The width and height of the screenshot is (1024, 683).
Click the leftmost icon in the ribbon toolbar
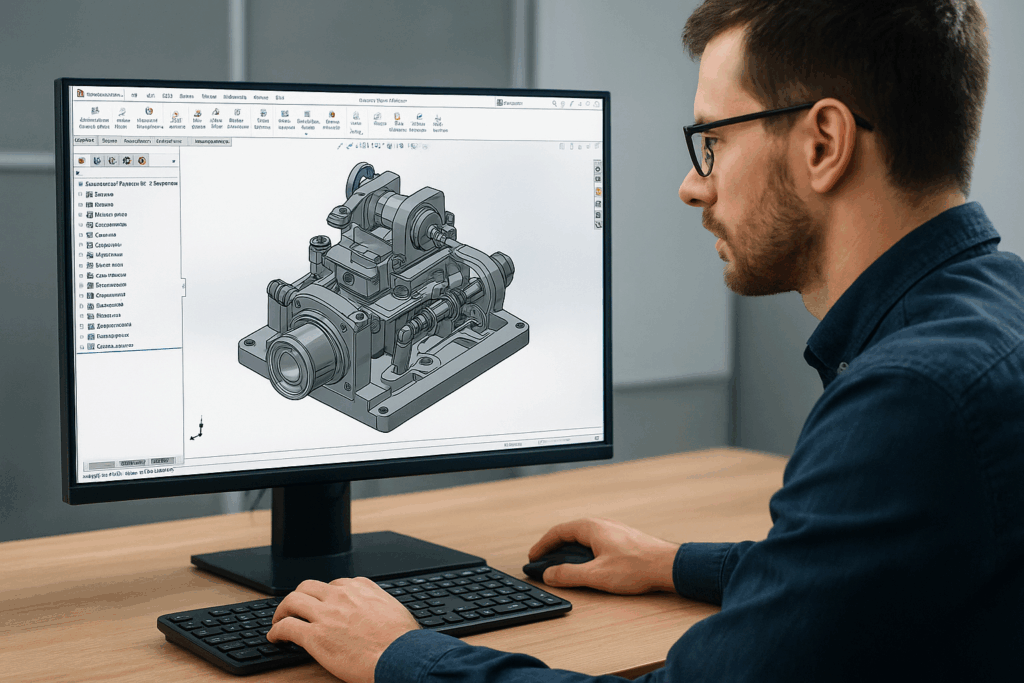point(94,113)
